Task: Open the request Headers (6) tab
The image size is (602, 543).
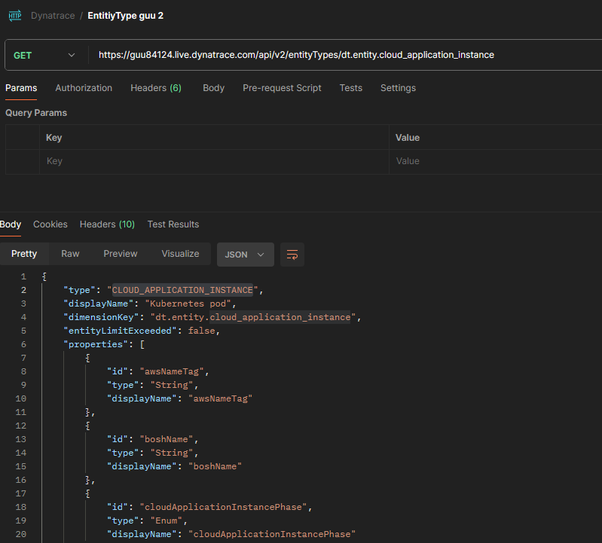Action: coord(155,88)
